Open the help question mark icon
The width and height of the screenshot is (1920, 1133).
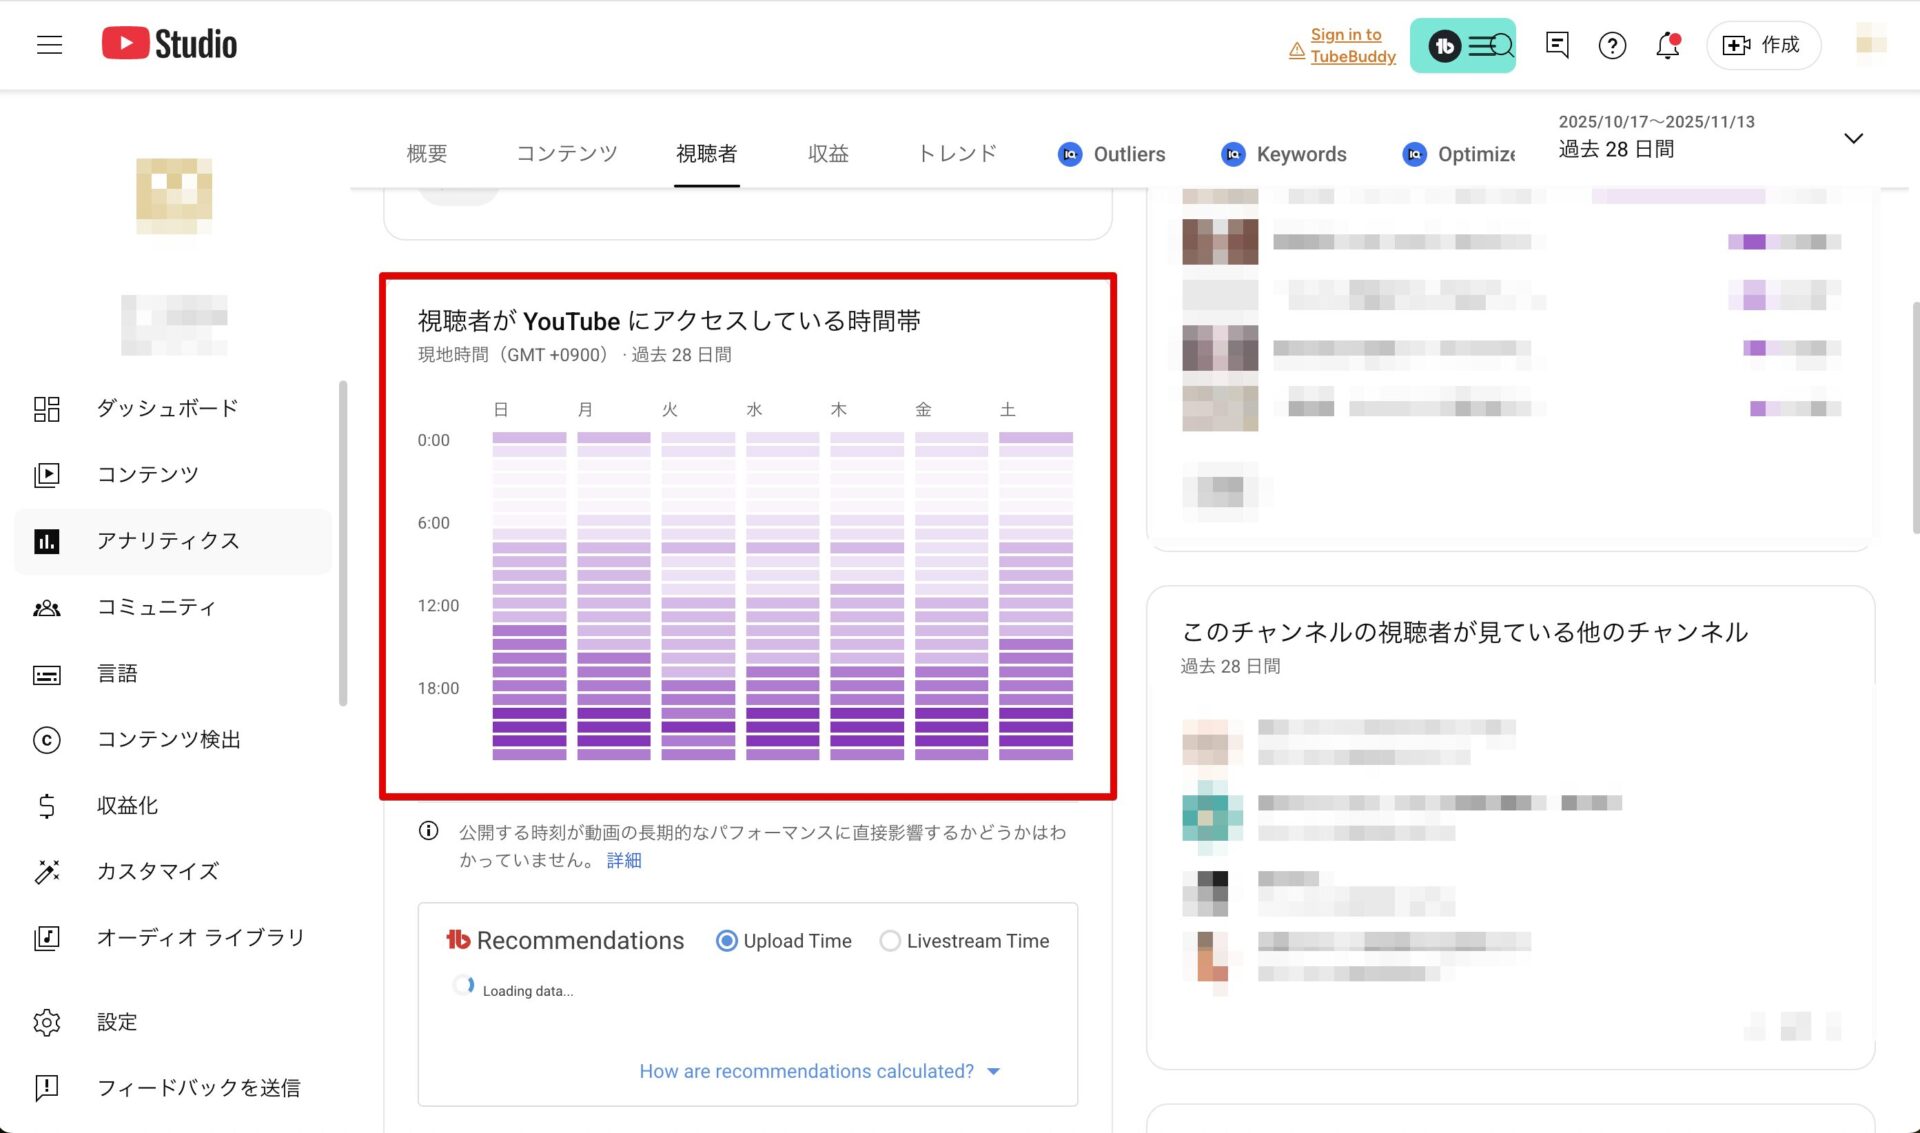pos(1611,45)
